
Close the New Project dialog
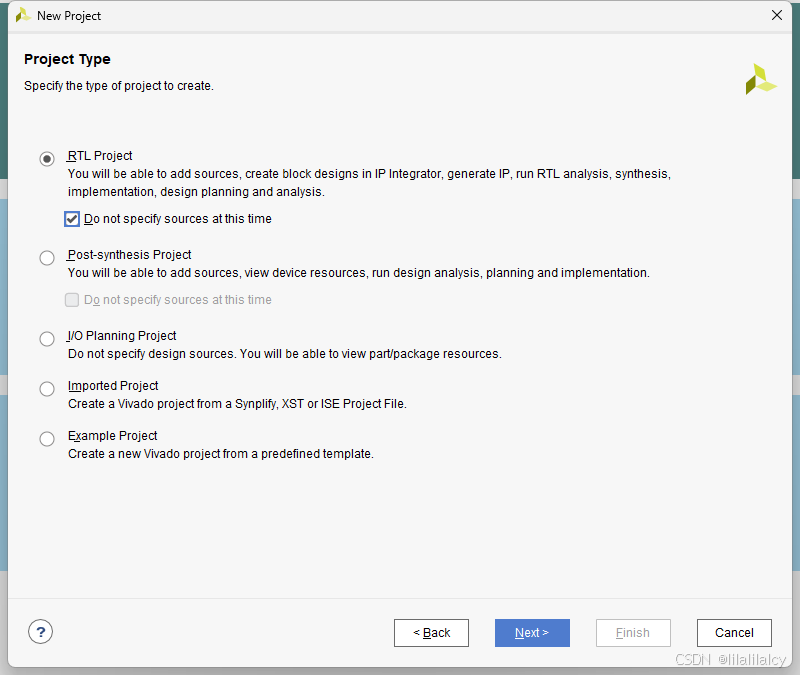(777, 15)
